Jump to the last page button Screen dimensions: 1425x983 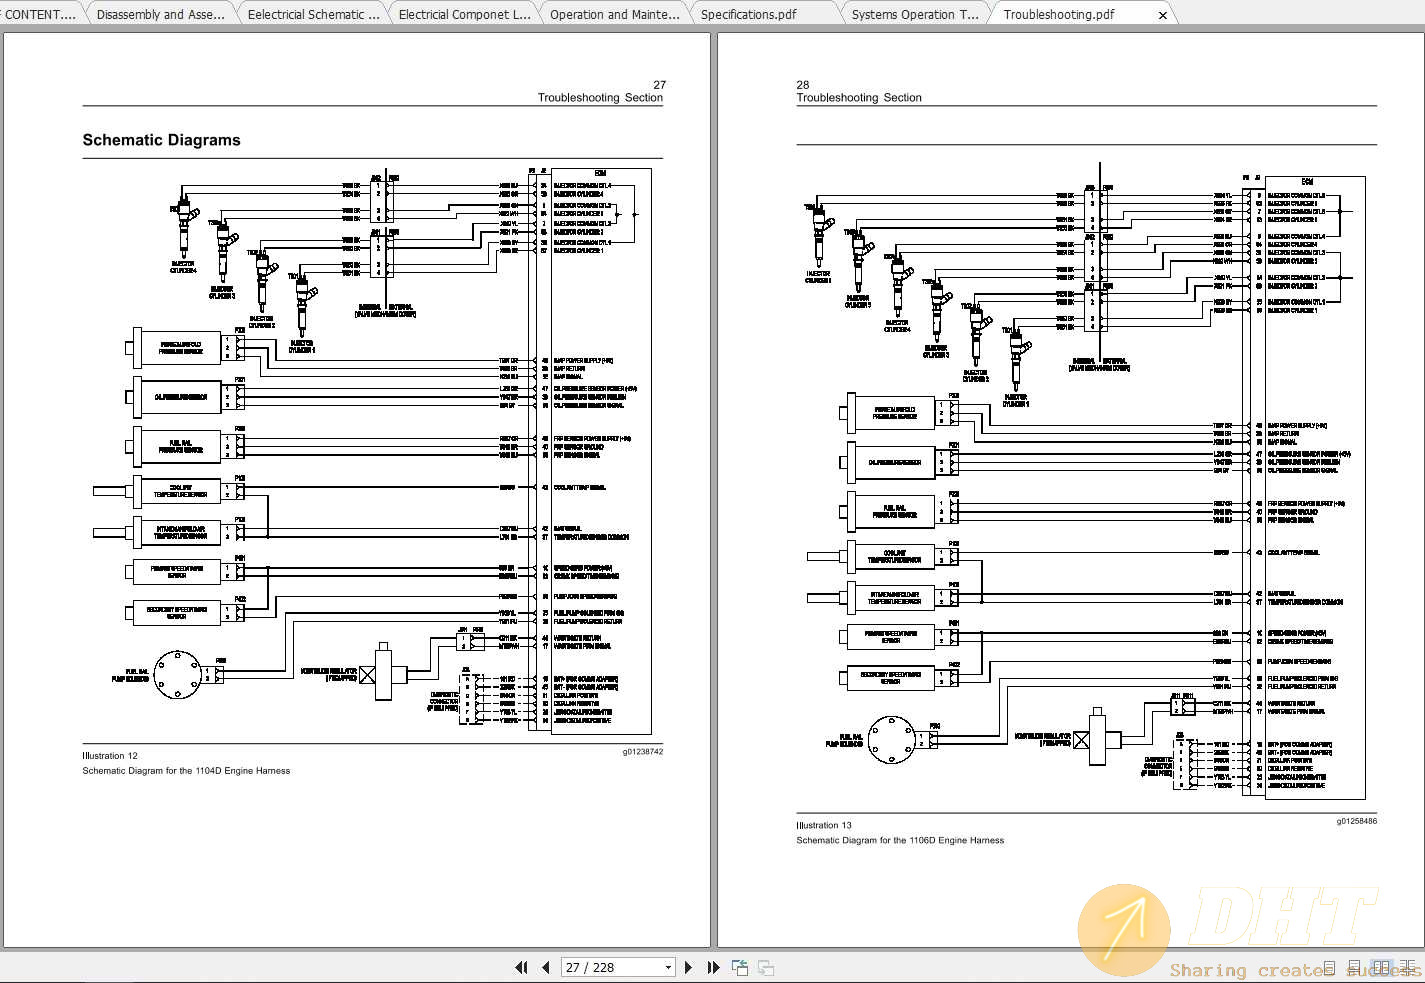click(x=713, y=967)
